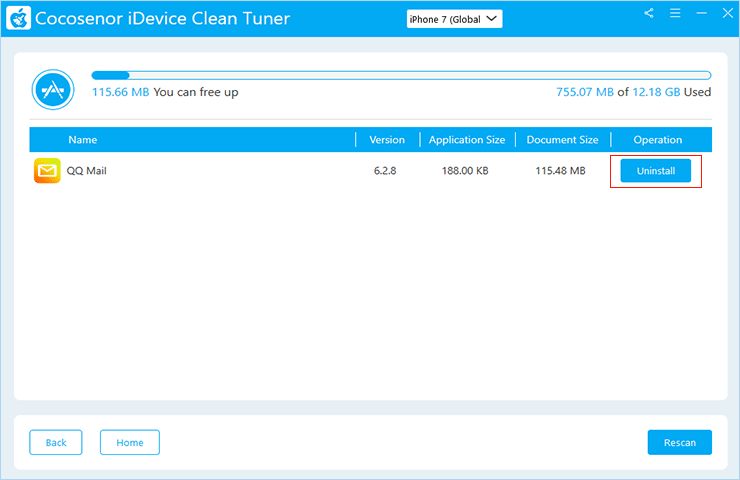Select the QQ Mail row name
740x480 pixels.
86,171
